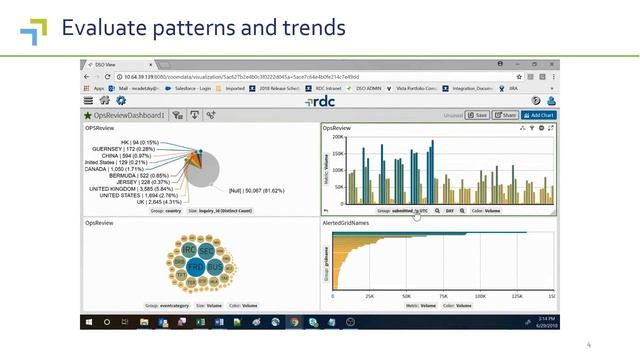
Task: Open Group: gridname axis label
Action: [326, 264]
